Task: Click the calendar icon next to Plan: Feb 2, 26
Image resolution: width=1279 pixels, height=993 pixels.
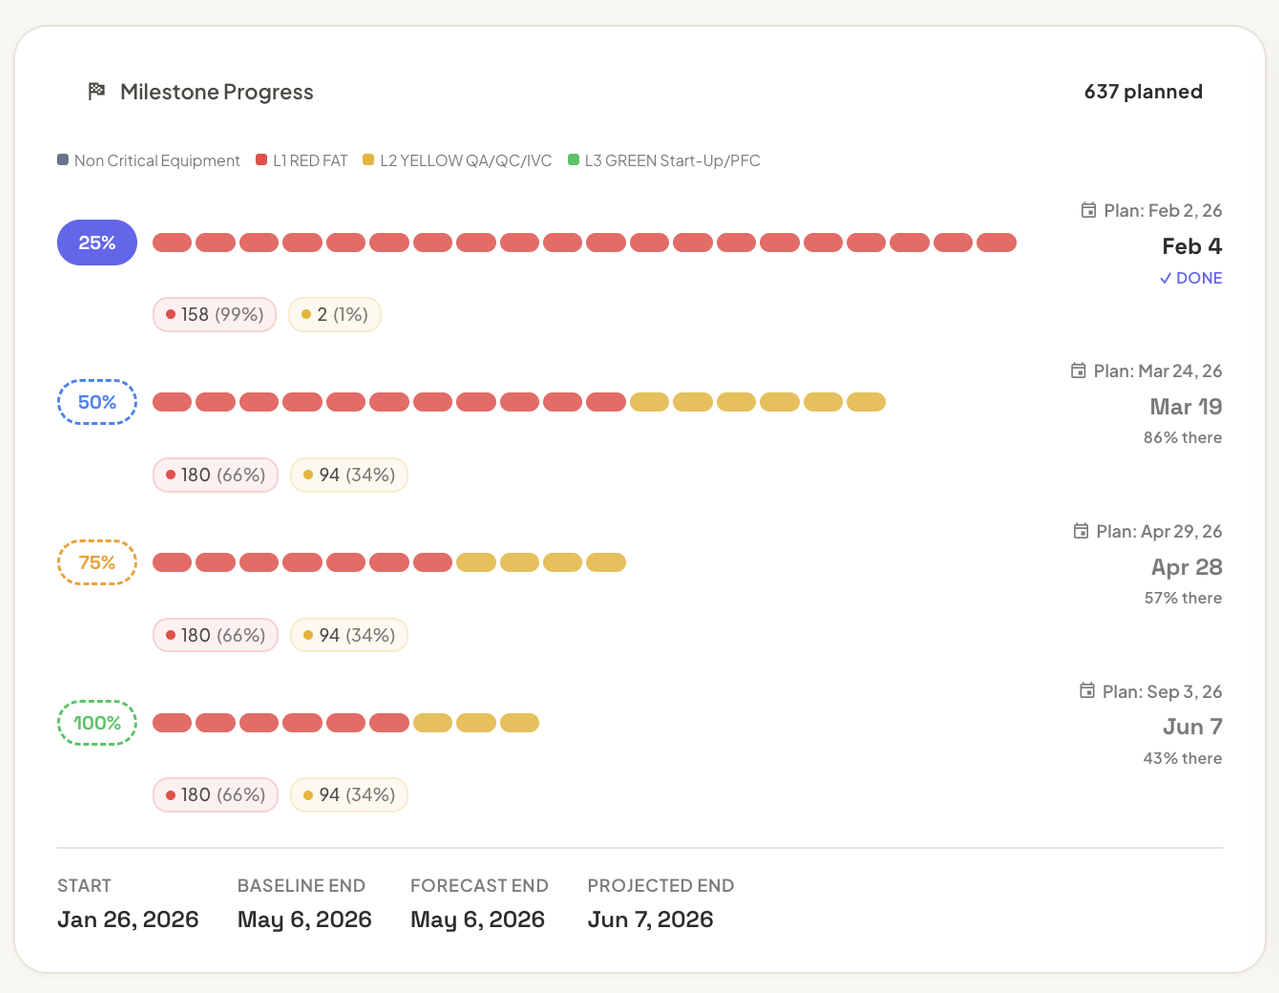Action: (1088, 210)
